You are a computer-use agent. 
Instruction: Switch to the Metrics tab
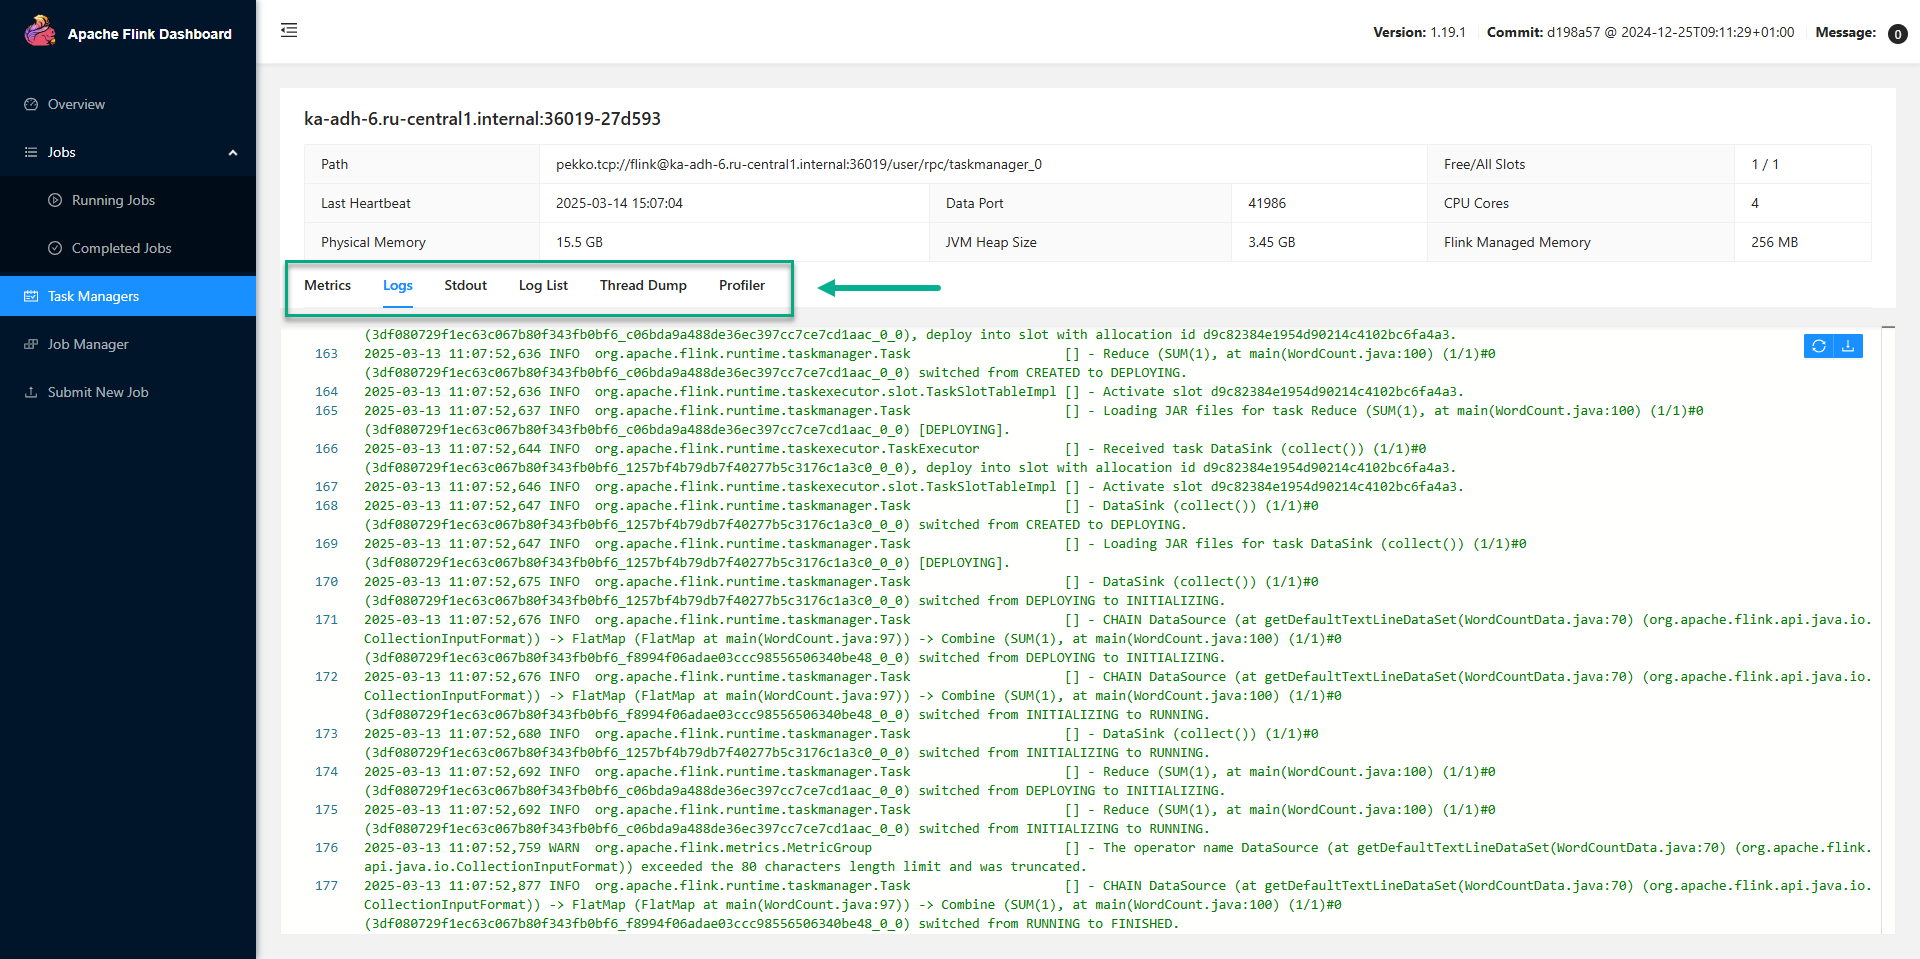click(x=327, y=285)
